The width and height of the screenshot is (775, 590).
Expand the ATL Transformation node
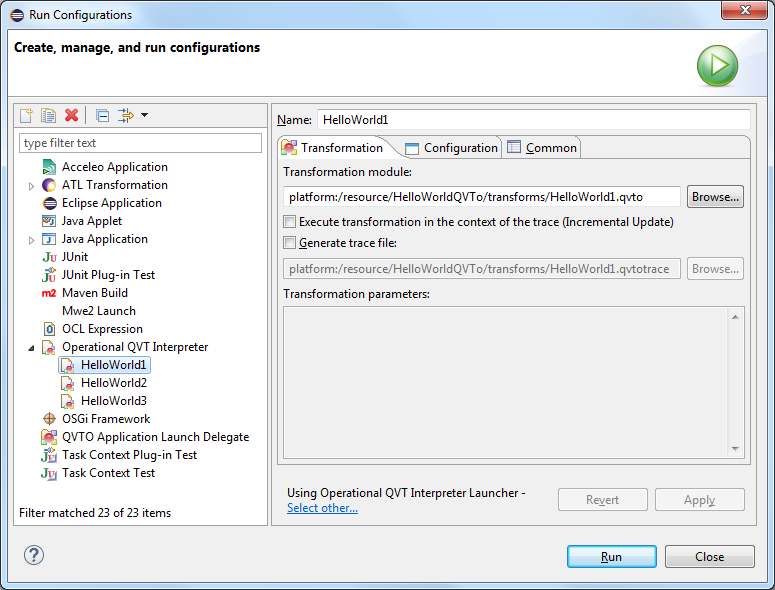coord(31,186)
